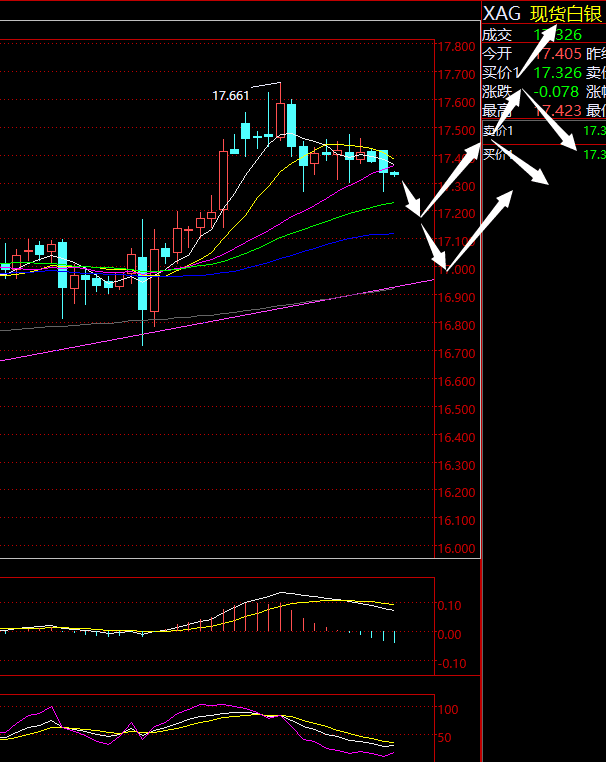This screenshot has height=762, width=606.
Task: Click the 50 level on oscillator axis
Action: 445,738
